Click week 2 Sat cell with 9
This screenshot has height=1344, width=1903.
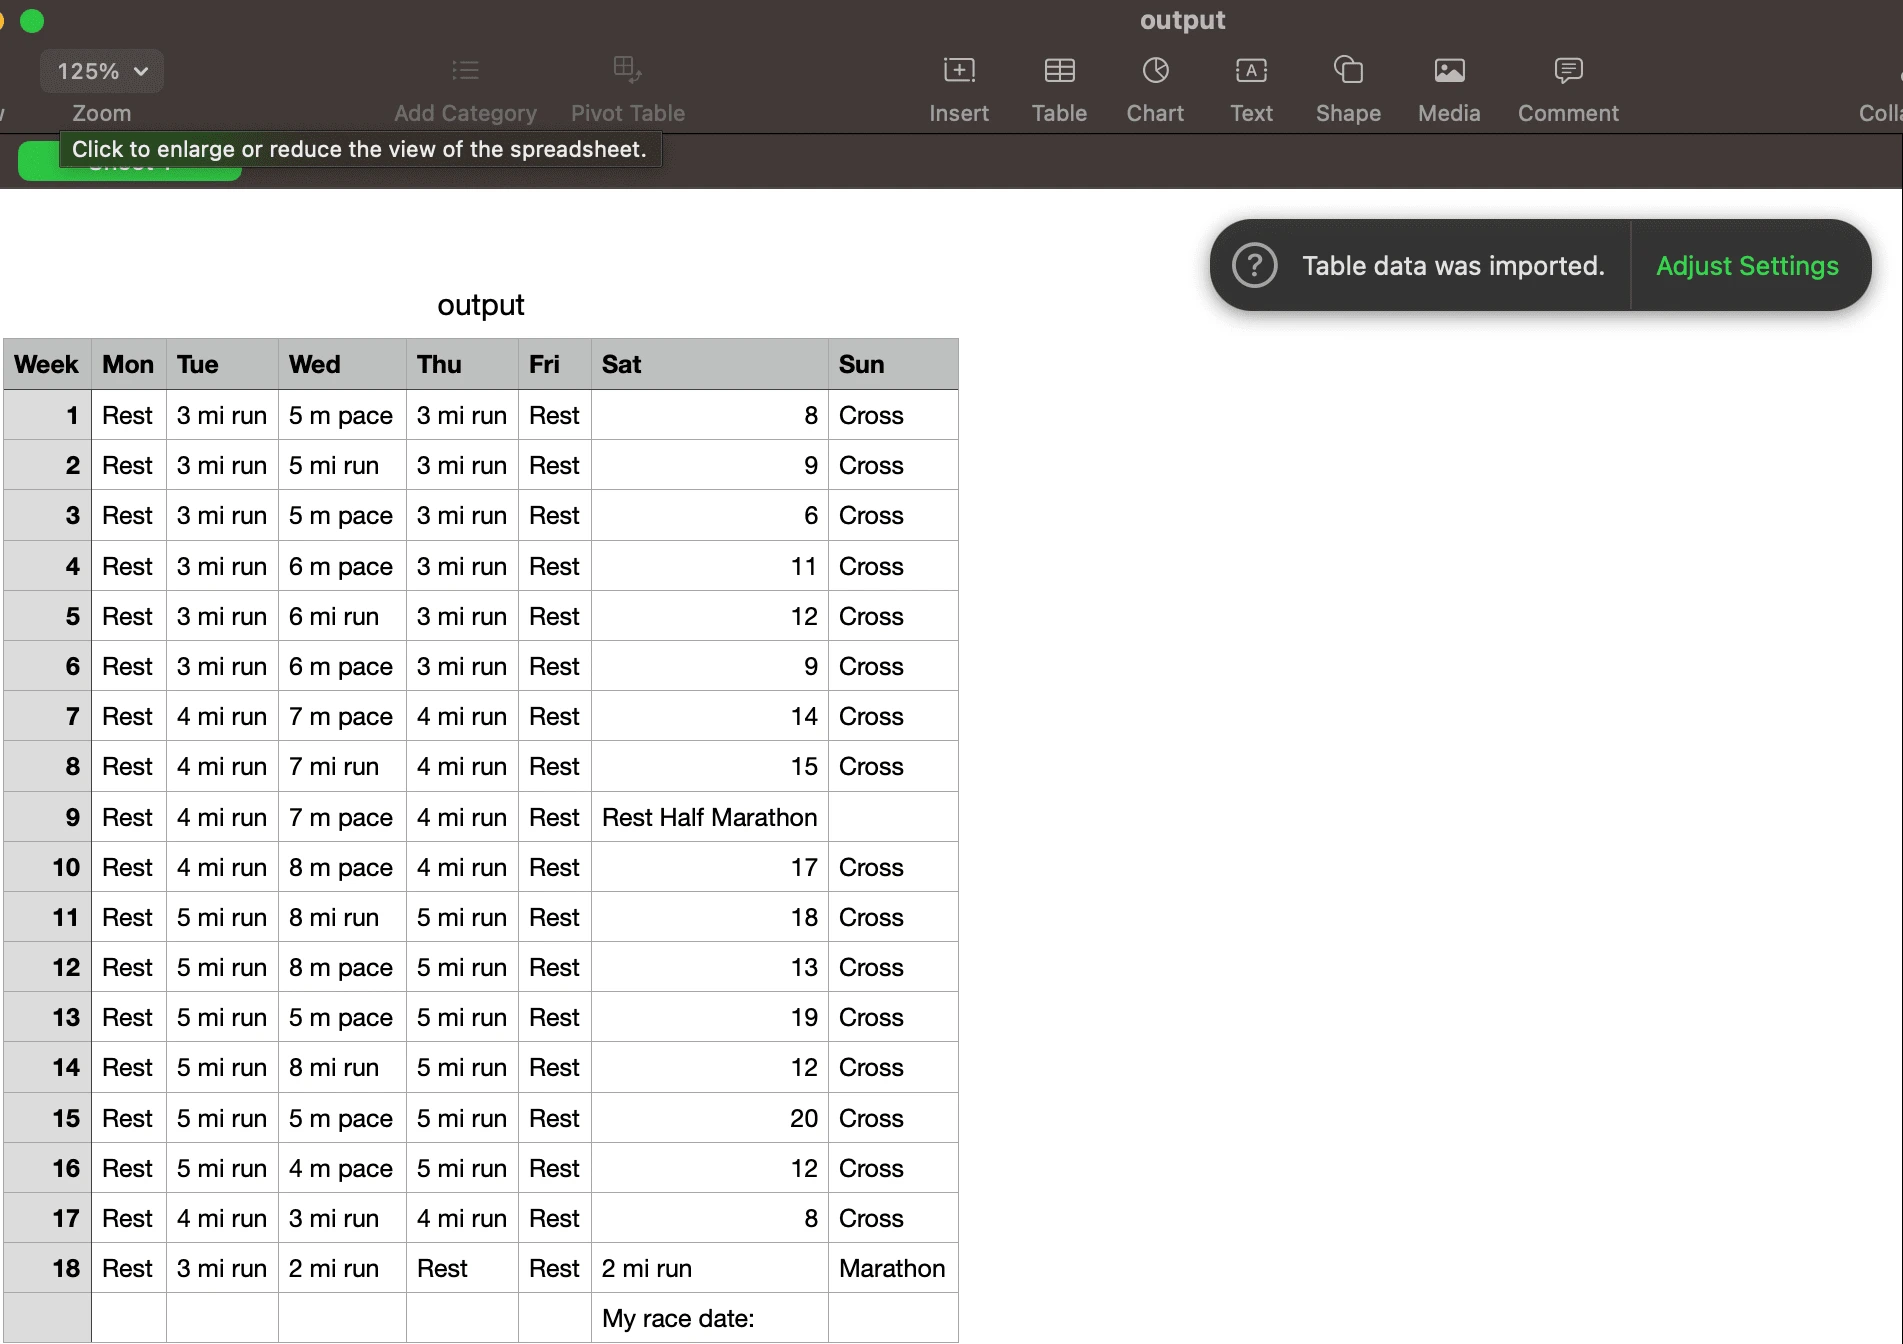pos(710,465)
